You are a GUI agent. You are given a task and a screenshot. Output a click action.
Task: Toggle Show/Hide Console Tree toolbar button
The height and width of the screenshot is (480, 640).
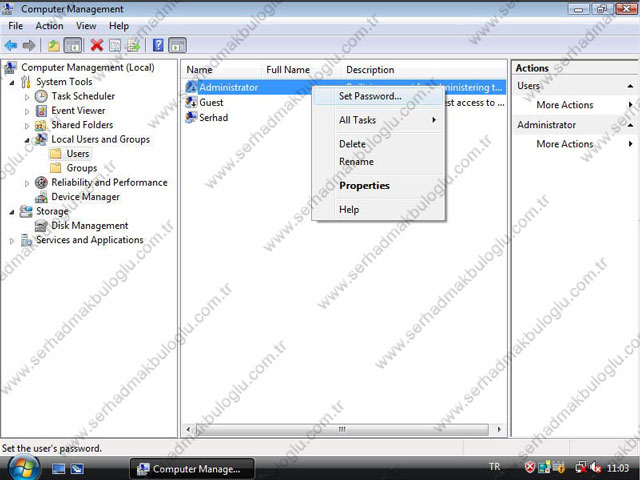(73, 45)
